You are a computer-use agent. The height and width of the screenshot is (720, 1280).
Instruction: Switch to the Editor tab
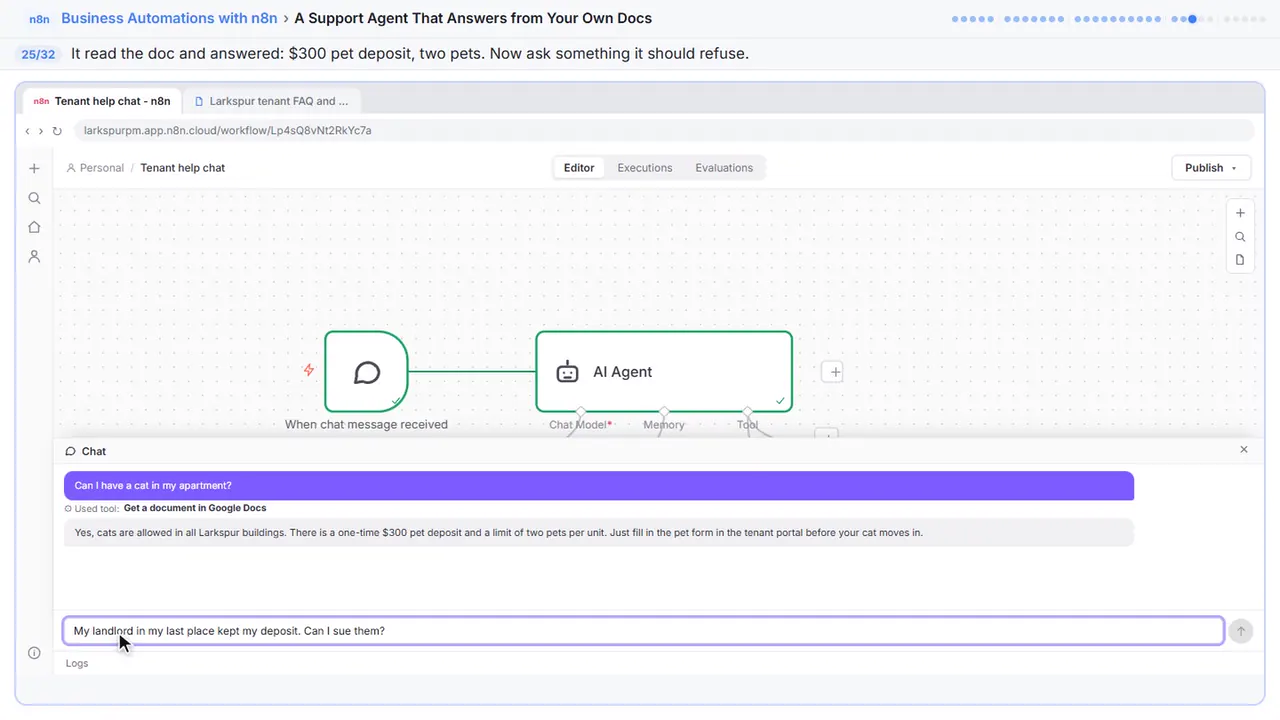[x=579, y=168]
